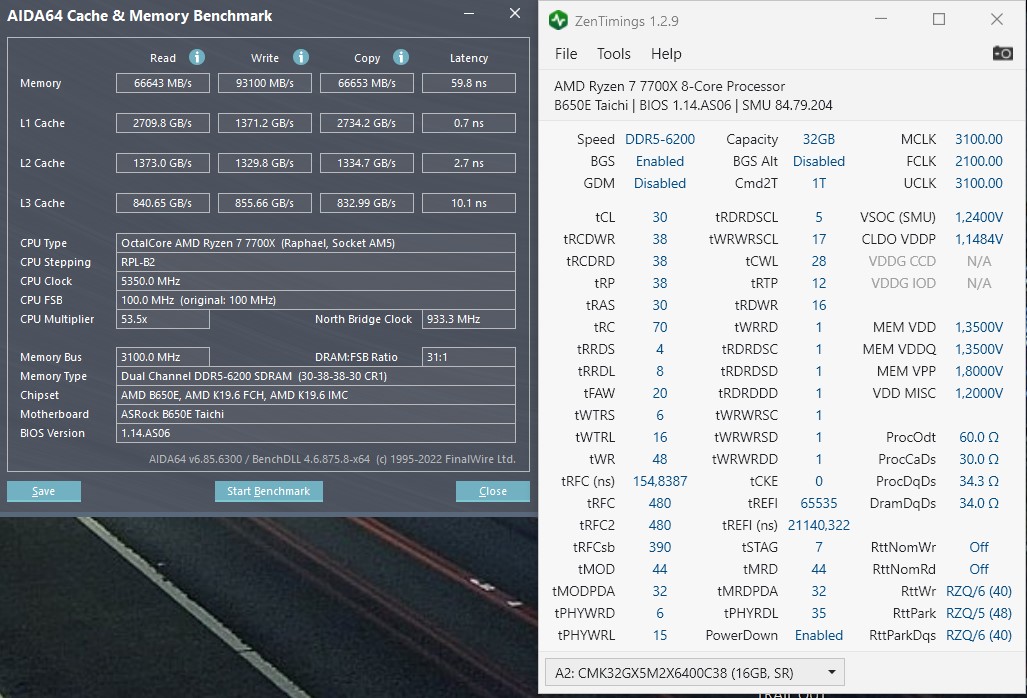
Task: Click the tRC value 70
Action: [x=660, y=327]
